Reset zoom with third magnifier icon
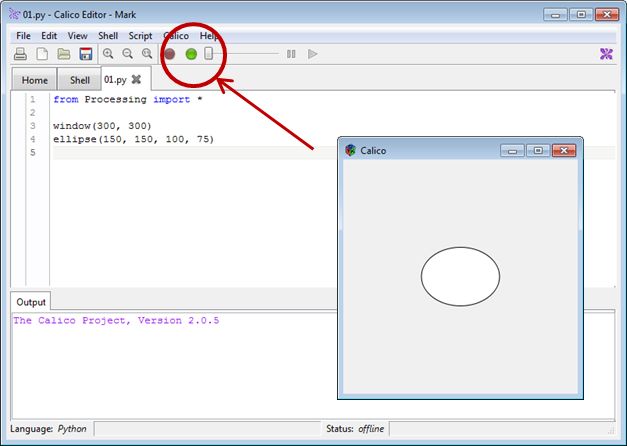 (x=147, y=54)
